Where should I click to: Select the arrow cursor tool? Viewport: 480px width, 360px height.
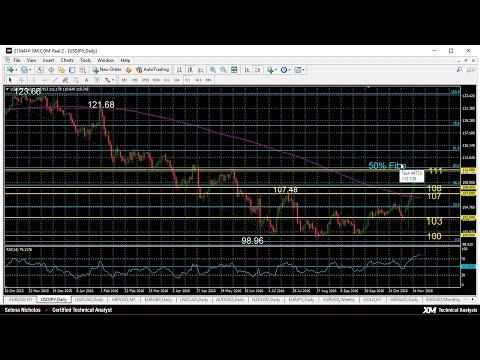(10, 80)
